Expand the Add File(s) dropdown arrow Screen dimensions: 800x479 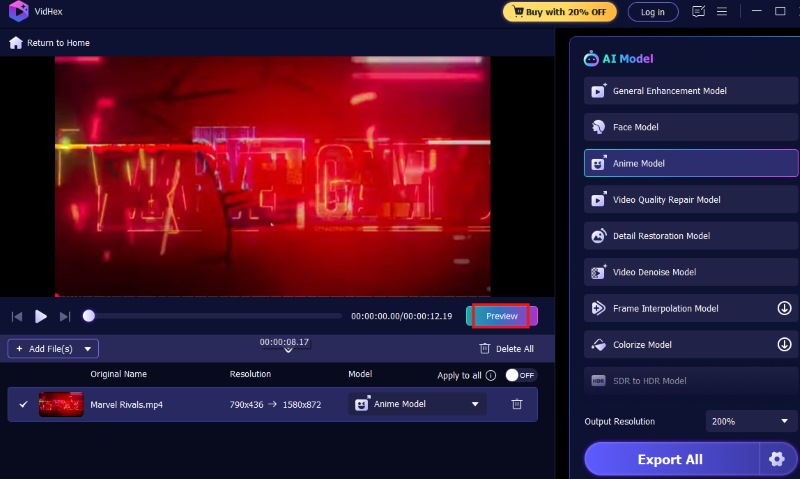pos(88,349)
